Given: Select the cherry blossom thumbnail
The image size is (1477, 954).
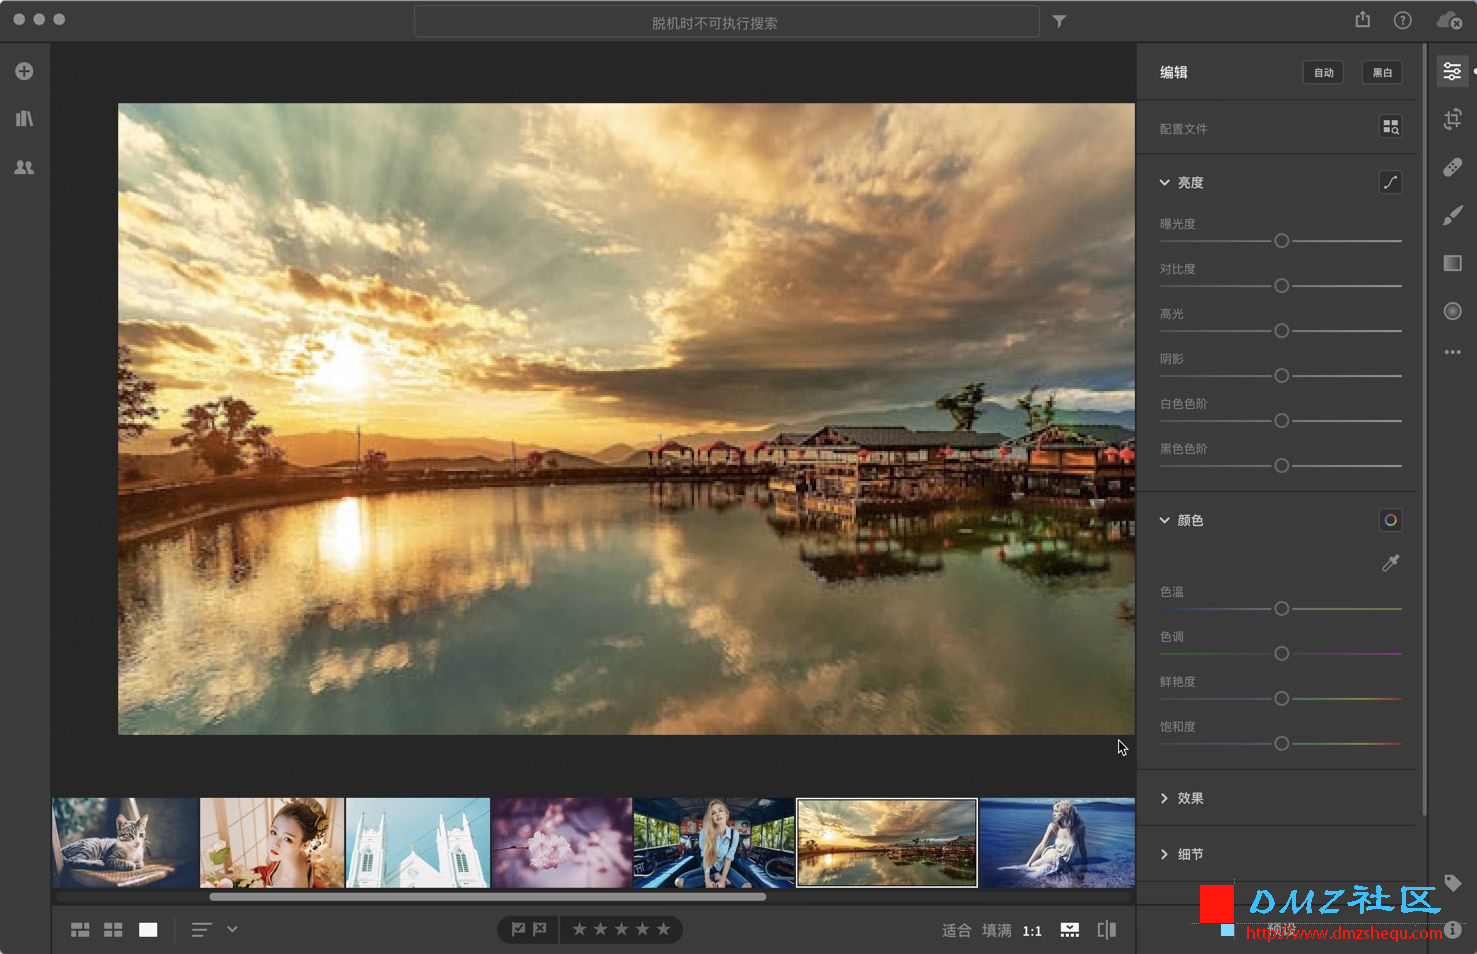Looking at the screenshot, I should click(x=562, y=843).
